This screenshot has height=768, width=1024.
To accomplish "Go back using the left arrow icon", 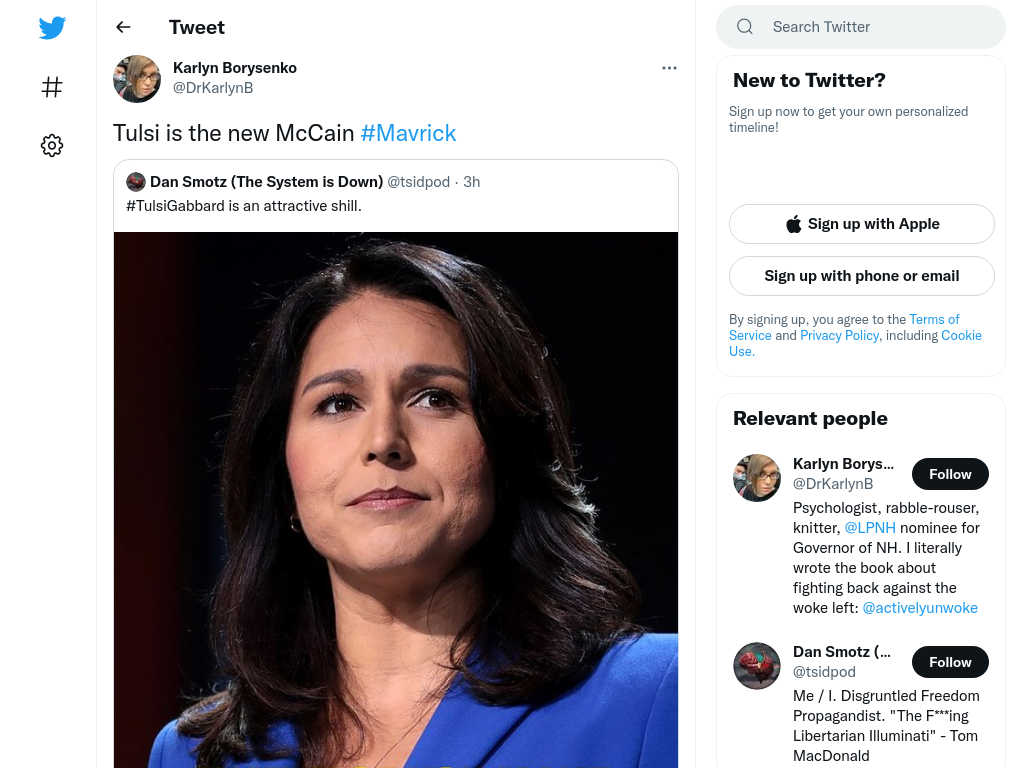I will (x=123, y=27).
